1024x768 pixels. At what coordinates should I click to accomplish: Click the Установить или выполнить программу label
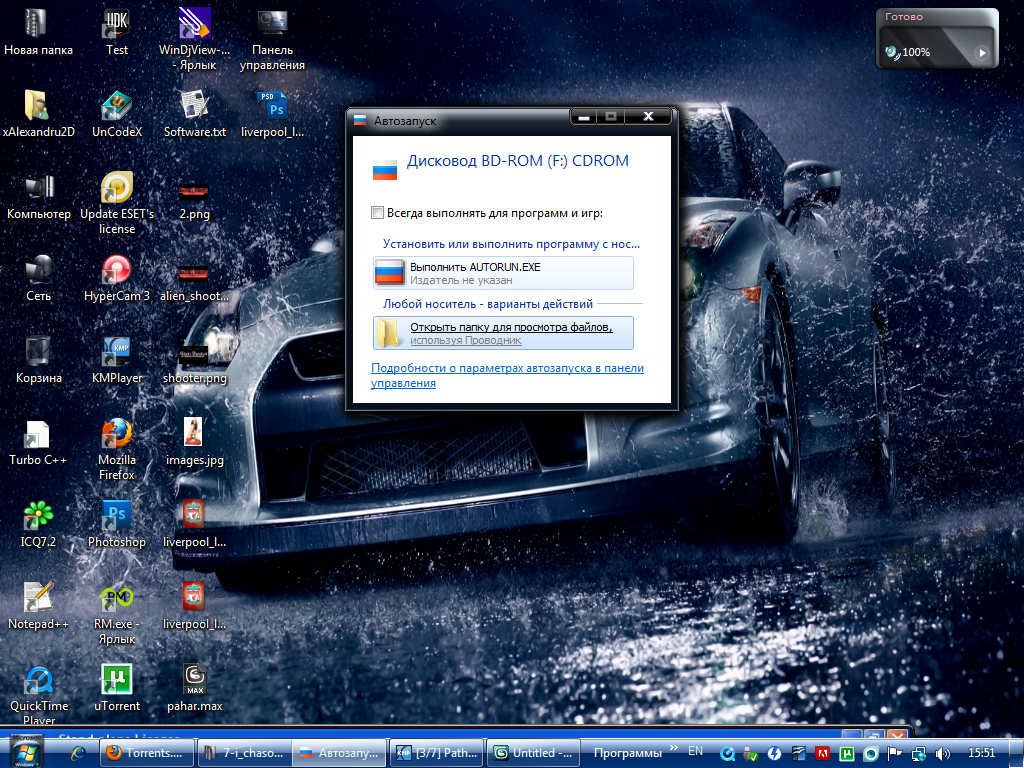(511, 244)
